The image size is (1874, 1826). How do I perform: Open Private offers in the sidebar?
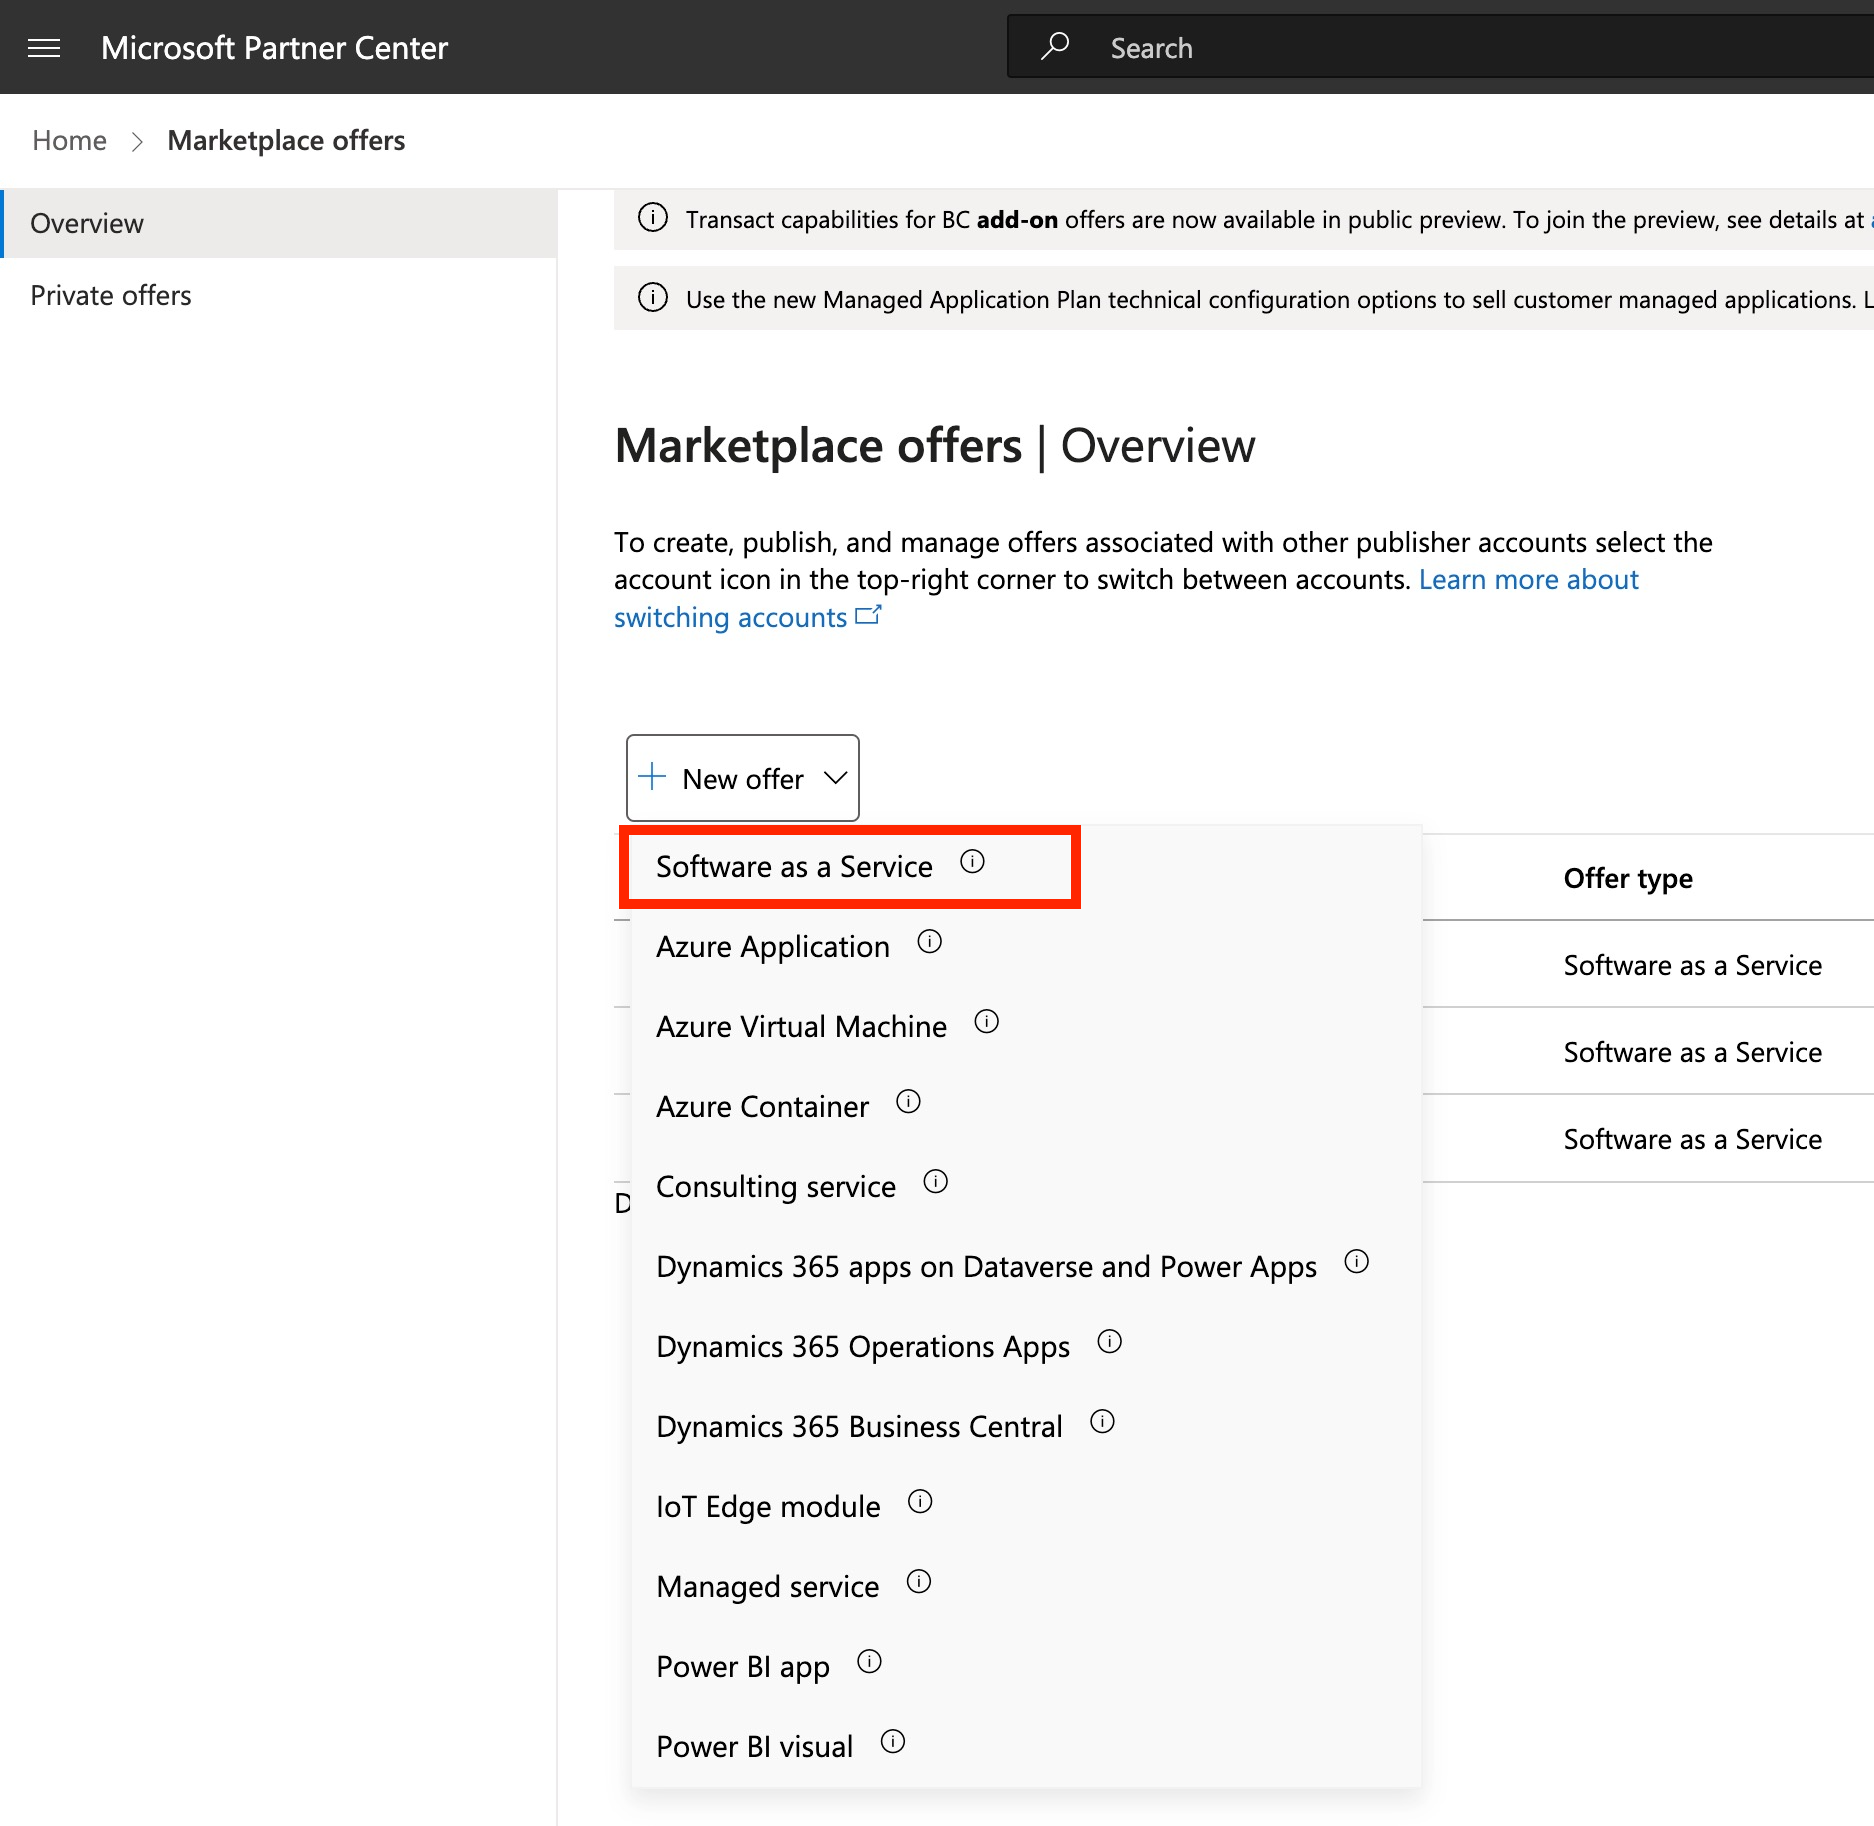[111, 296]
